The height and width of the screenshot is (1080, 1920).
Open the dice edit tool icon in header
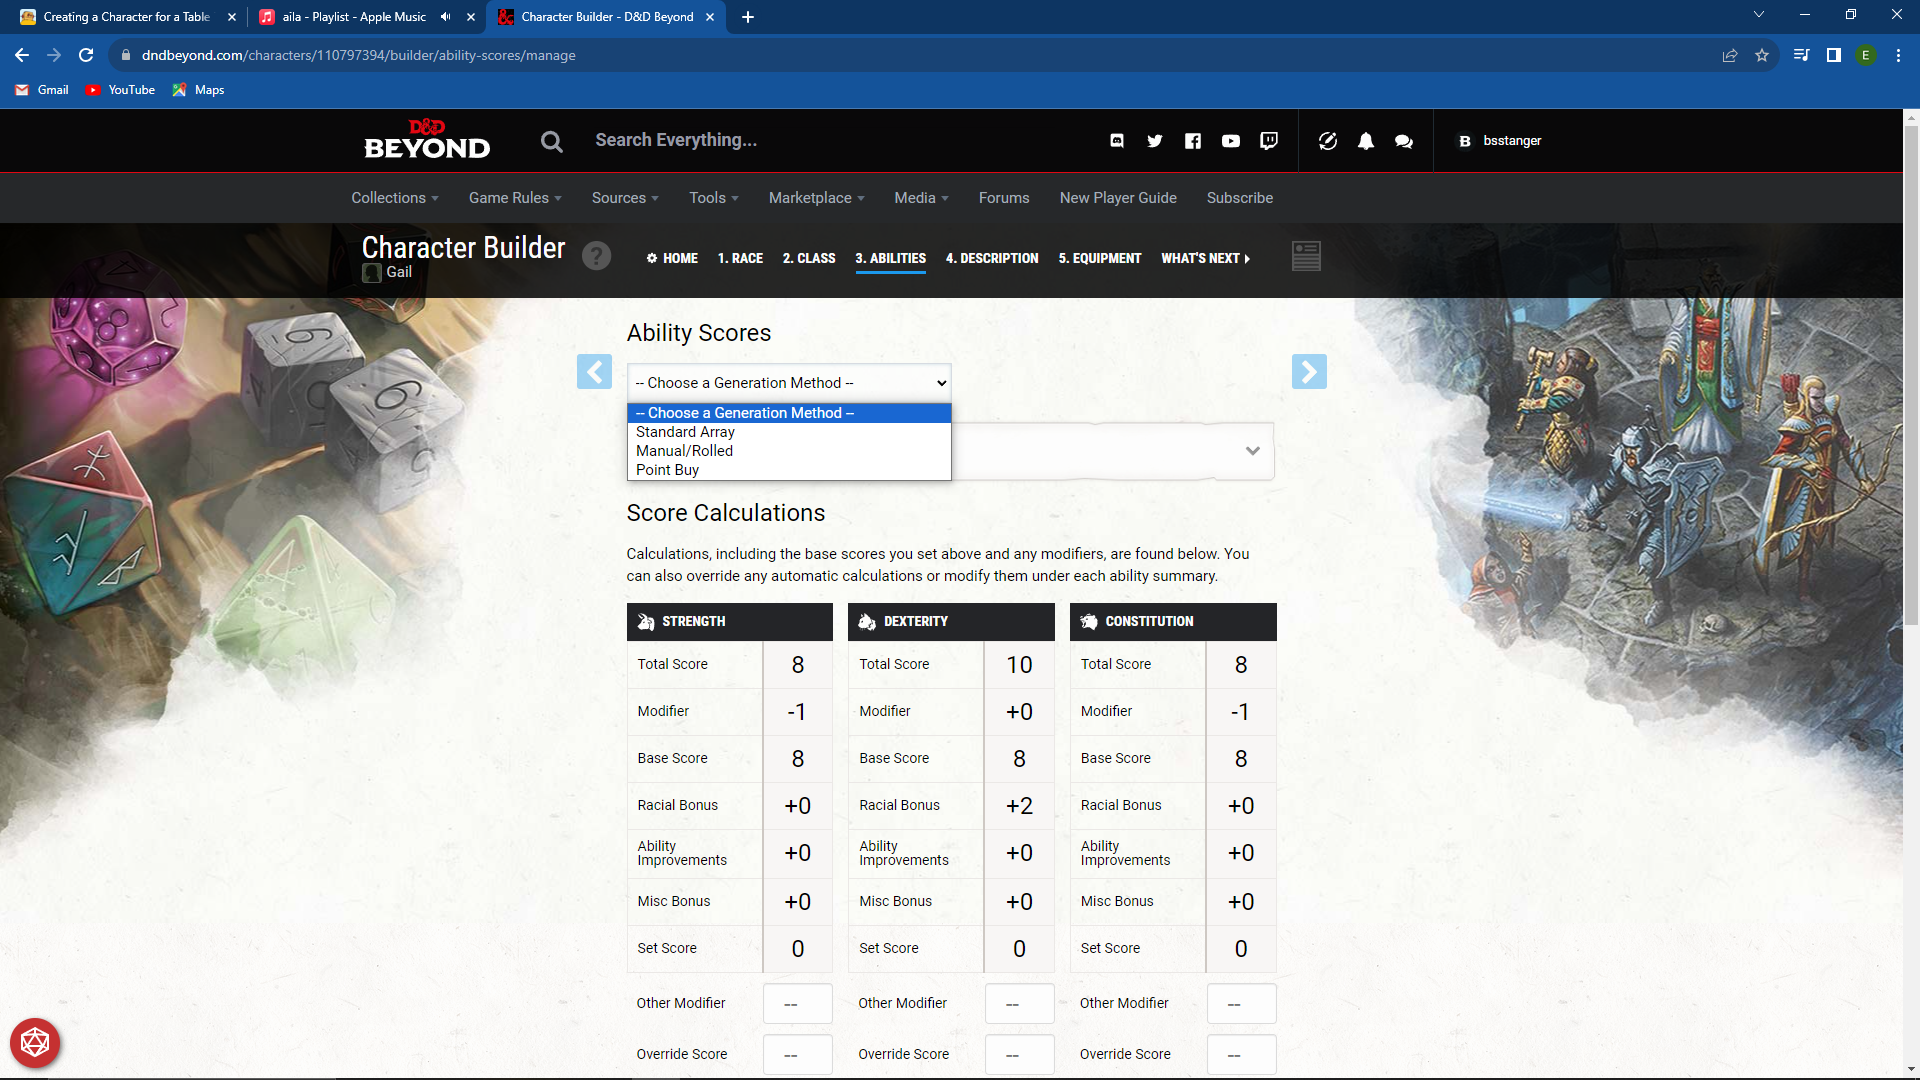[1328, 141]
